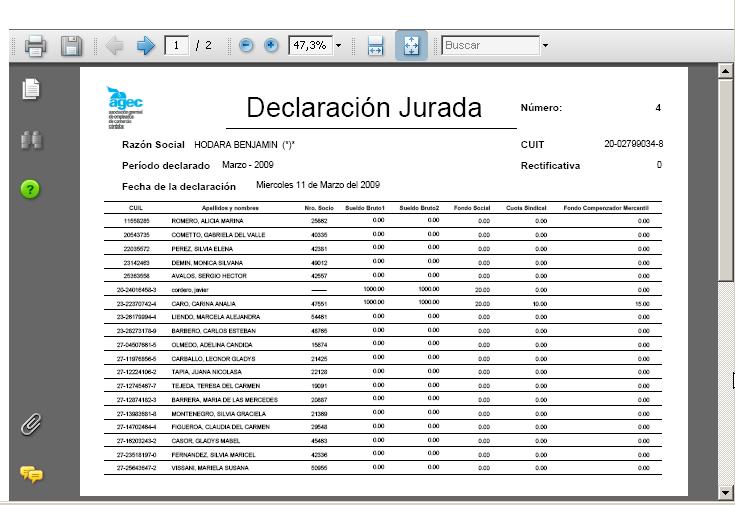Select the row OLMEDO, ADELINA CANDIDA
The width and height of the screenshot is (735, 505).
click(x=383, y=345)
